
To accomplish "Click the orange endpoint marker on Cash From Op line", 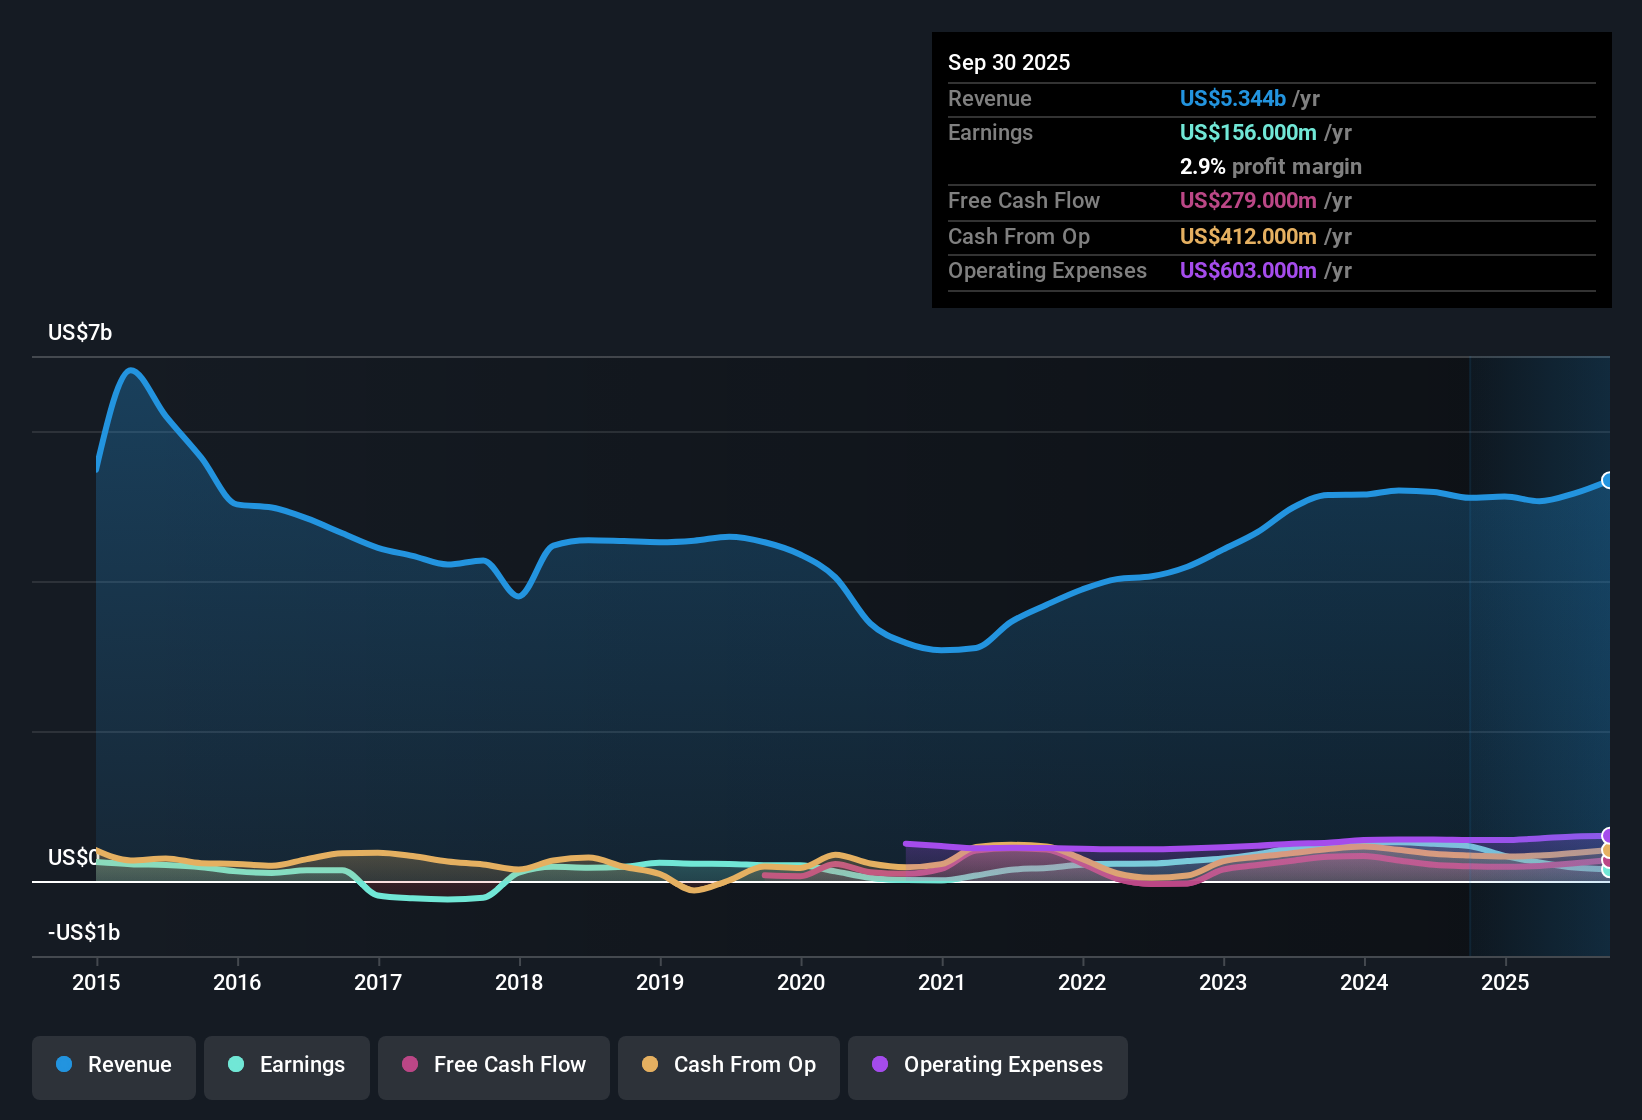I will coord(1608,851).
